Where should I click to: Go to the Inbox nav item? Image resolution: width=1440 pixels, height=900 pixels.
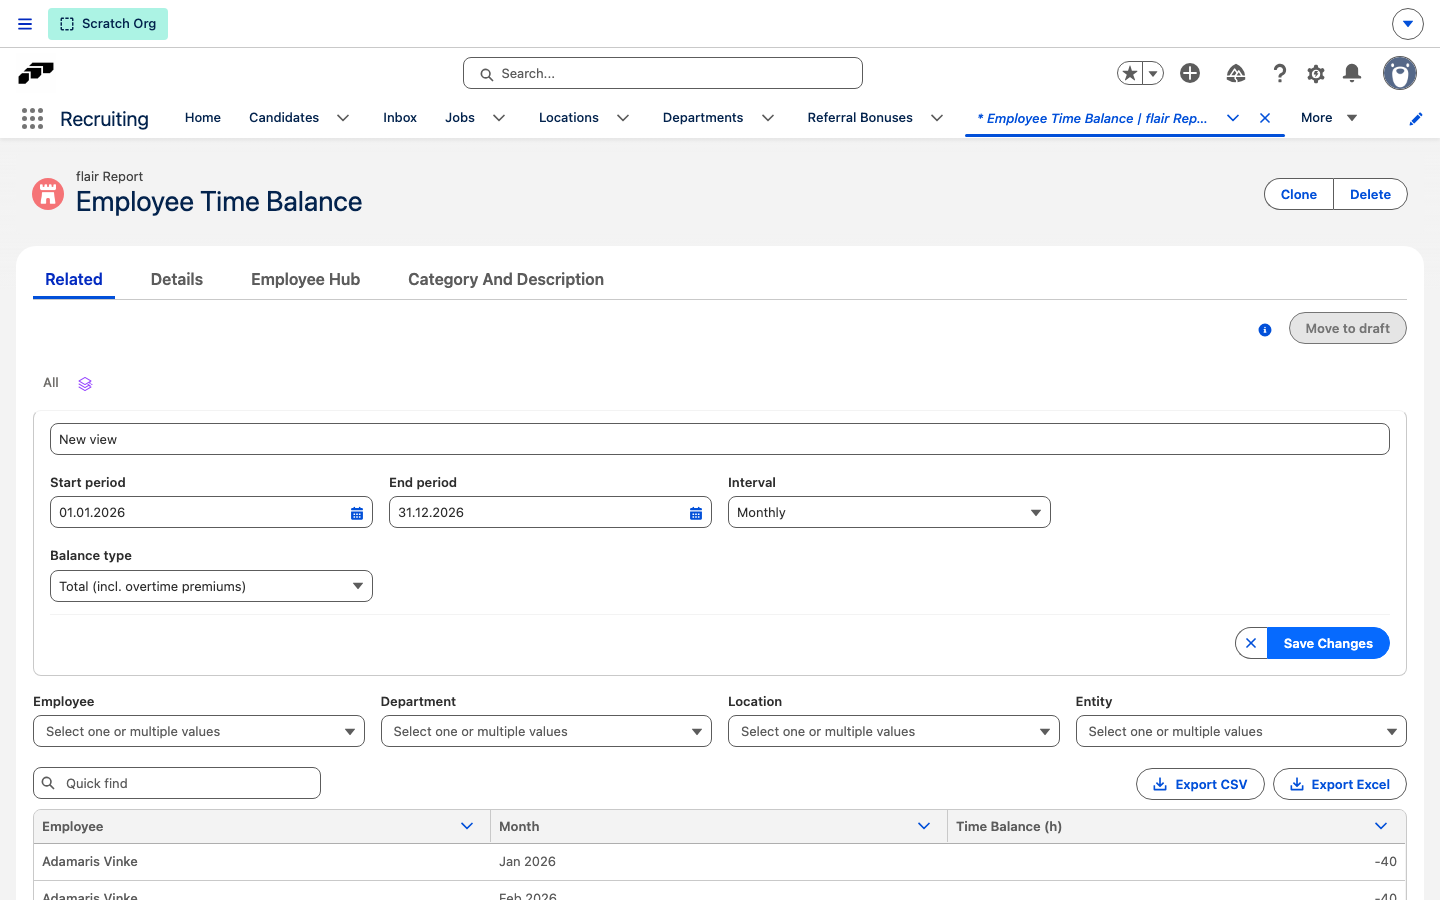click(400, 118)
